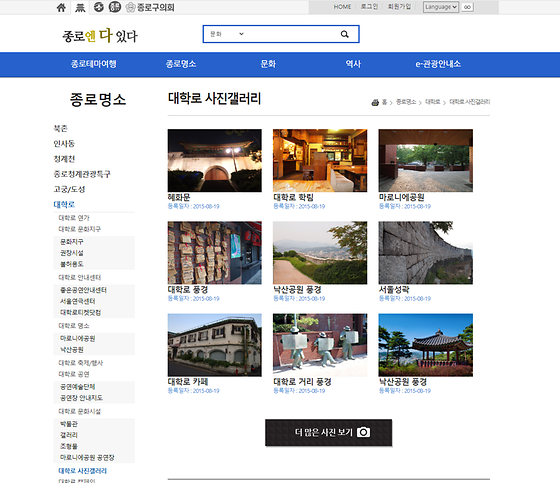Open the 서울성곽 stone wall photo
The height and width of the screenshot is (483, 560).
click(425, 253)
